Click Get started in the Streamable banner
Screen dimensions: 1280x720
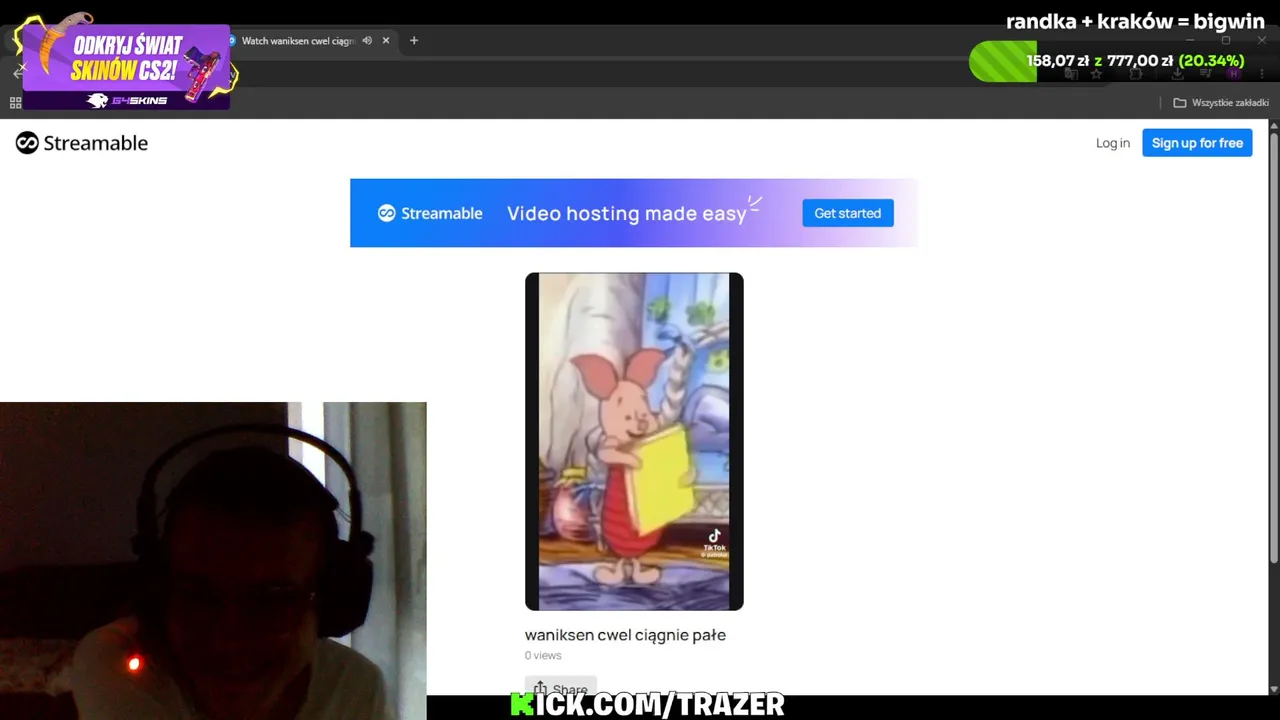[x=847, y=213]
